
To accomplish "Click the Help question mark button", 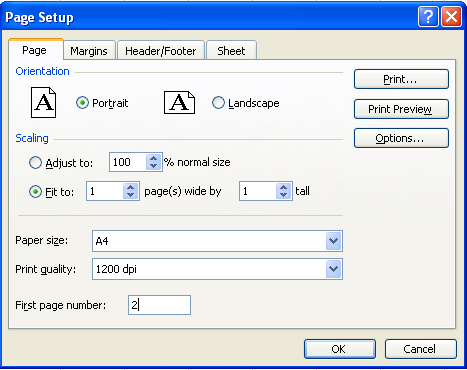I will (x=428, y=17).
